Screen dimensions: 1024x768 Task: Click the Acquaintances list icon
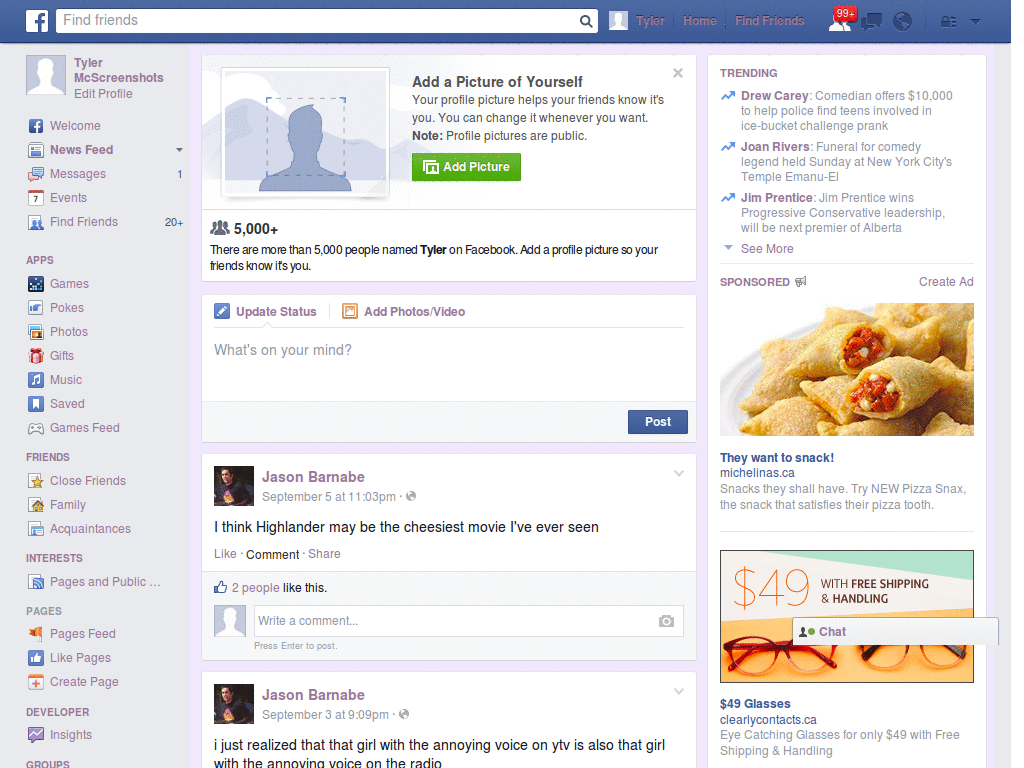(x=36, y=529)
